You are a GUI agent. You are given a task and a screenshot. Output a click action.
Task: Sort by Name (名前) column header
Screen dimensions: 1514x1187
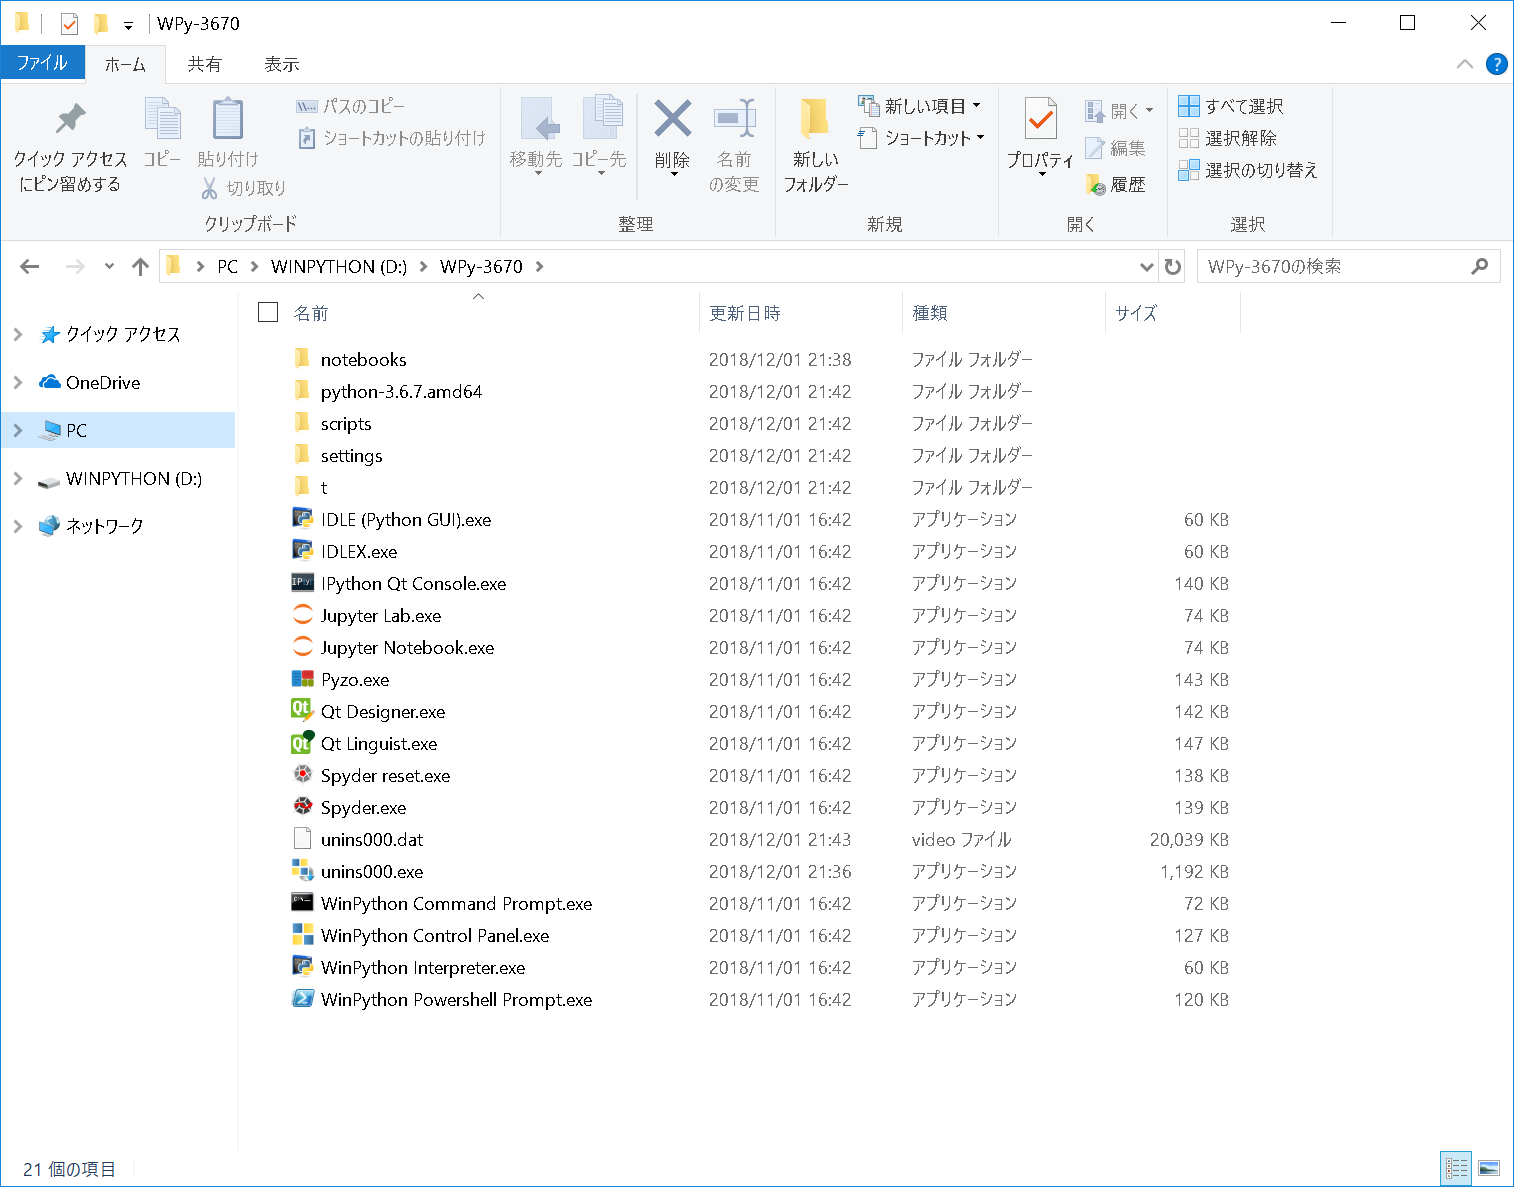pyautogui.click(x=310, y=313)
